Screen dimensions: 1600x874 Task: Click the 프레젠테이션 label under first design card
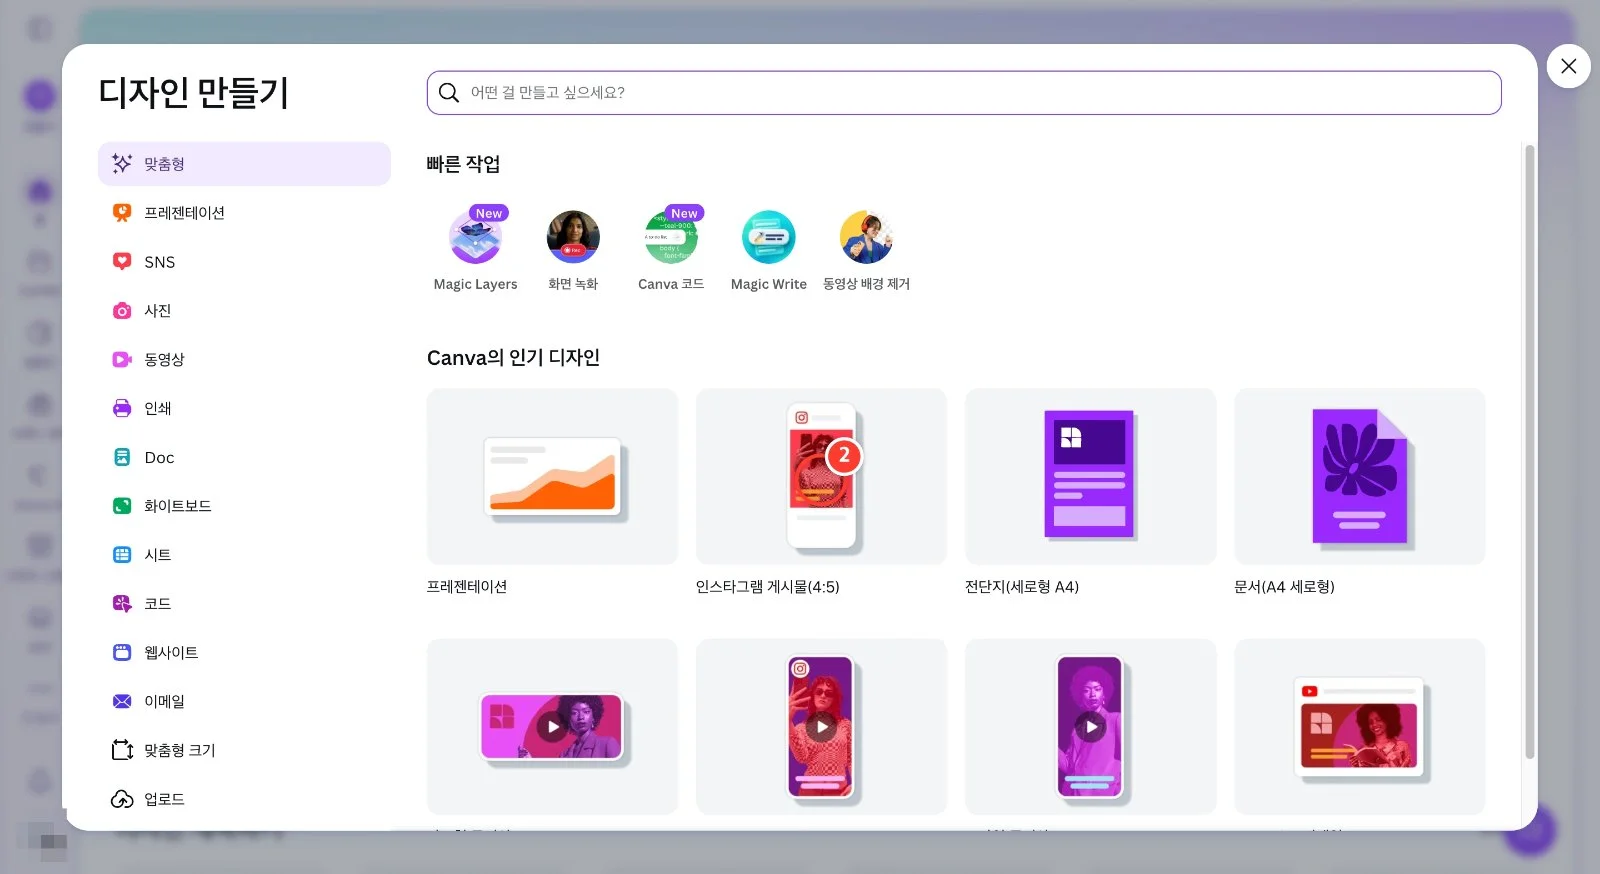click(x=467, y=587)
